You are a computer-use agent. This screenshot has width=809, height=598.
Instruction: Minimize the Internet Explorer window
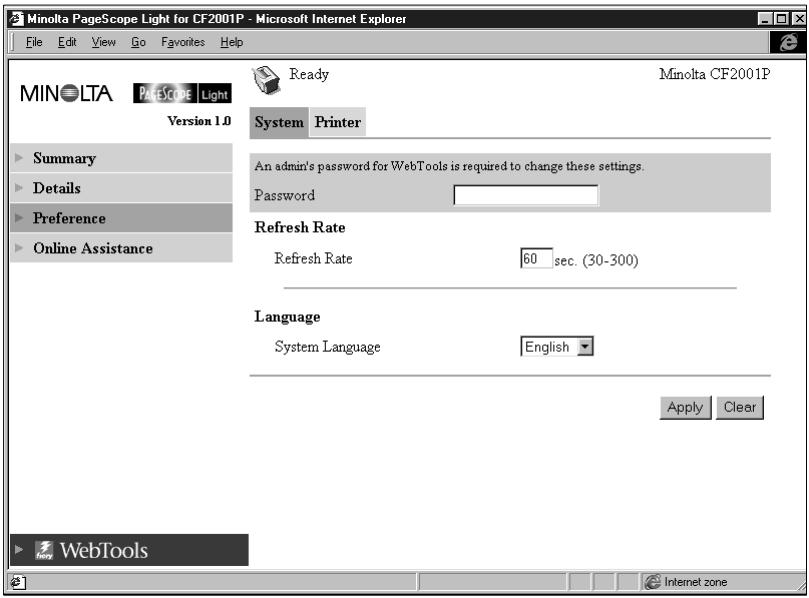point(766,19)
